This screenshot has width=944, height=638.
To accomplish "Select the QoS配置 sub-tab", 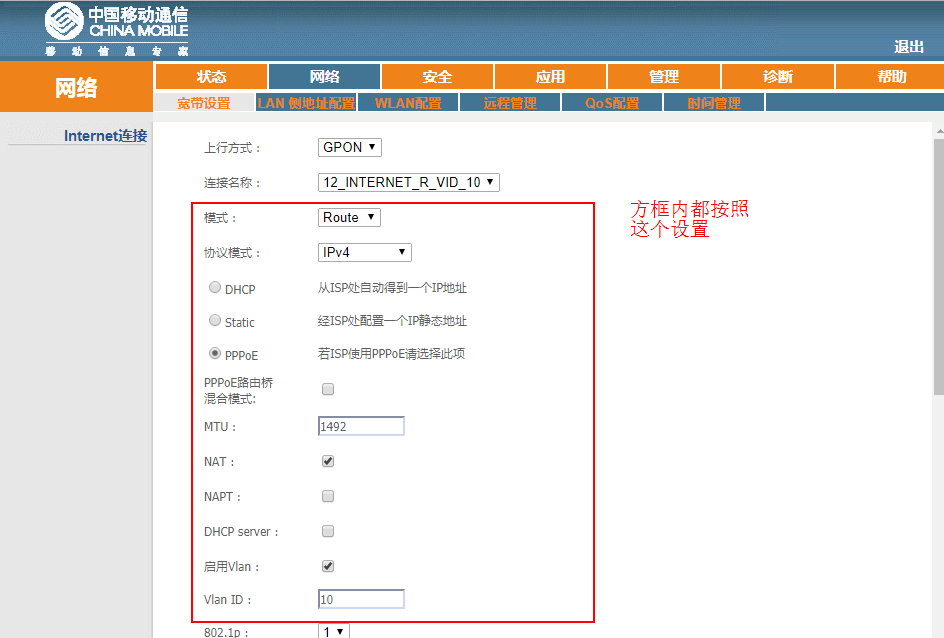I will [612, 103].
